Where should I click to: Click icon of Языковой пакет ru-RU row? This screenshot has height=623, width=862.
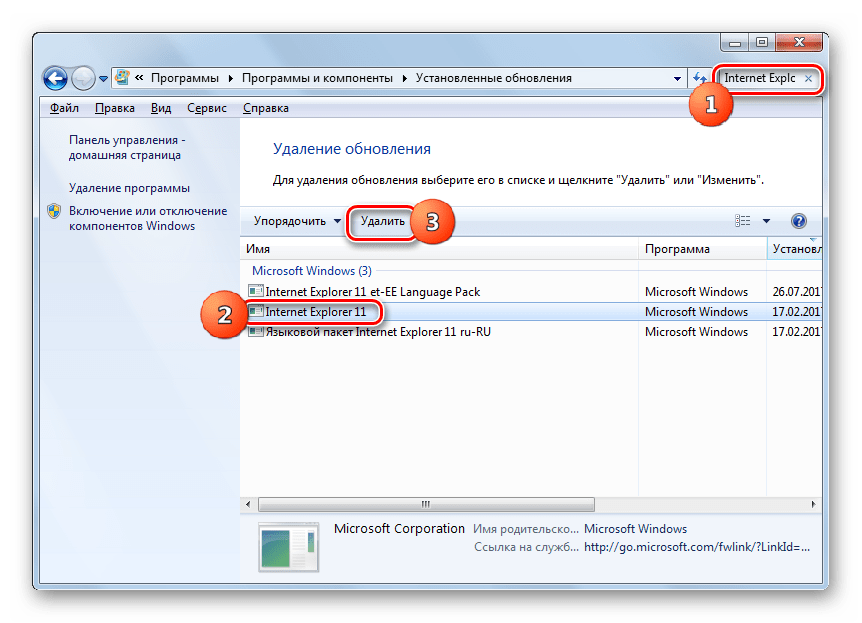(256, 332)
